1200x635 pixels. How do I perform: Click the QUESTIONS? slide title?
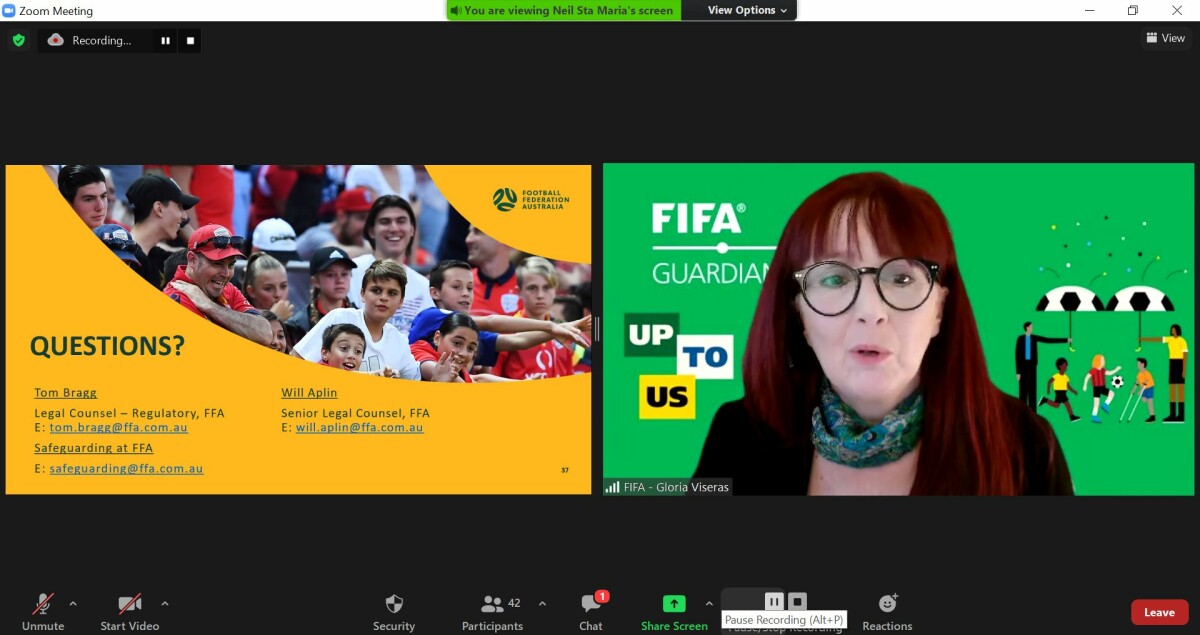[107, 346]
